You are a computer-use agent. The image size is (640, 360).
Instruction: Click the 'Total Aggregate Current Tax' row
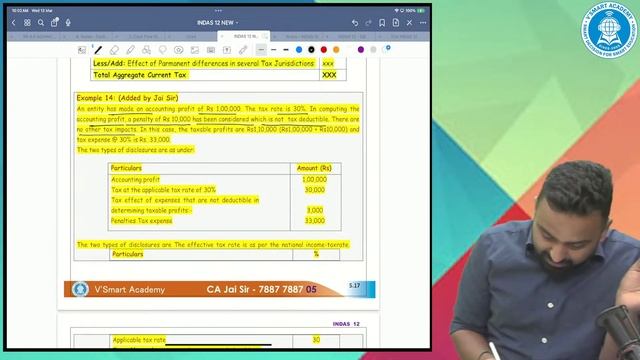point(218,75)
